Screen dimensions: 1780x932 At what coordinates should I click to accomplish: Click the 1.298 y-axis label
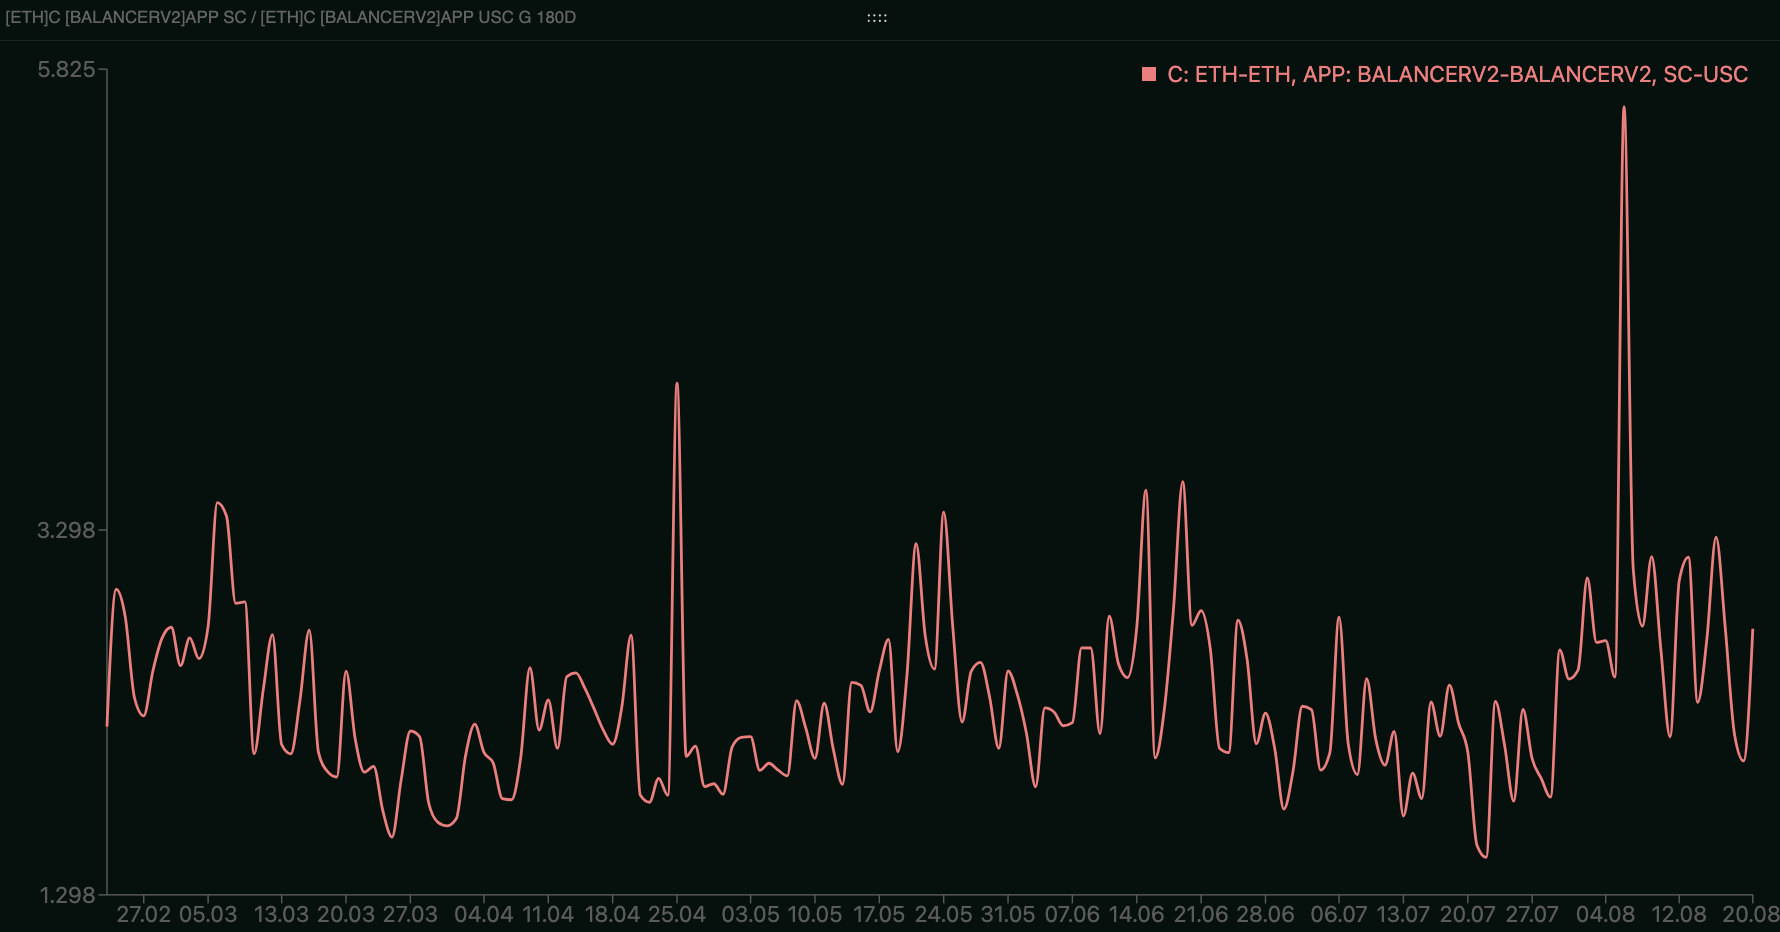tap(68, 895)
